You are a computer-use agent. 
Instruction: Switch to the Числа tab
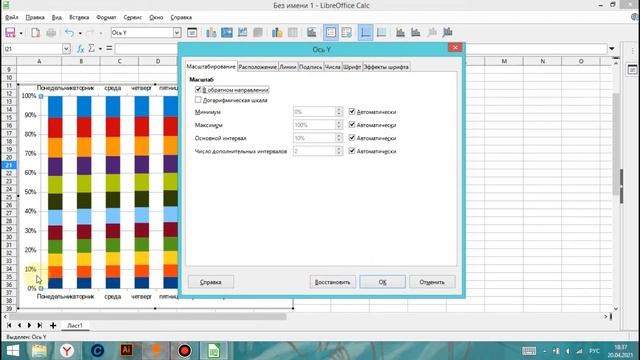click(333, 67)
